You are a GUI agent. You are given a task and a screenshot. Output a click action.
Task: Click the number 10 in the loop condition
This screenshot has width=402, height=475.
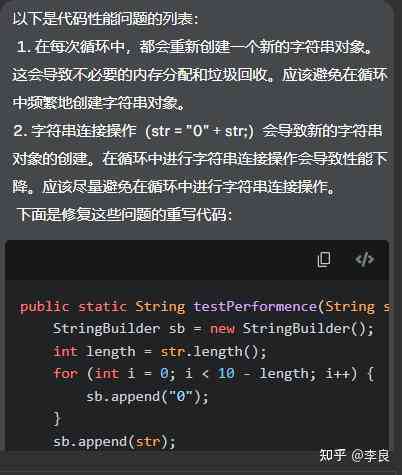[226, 374]
